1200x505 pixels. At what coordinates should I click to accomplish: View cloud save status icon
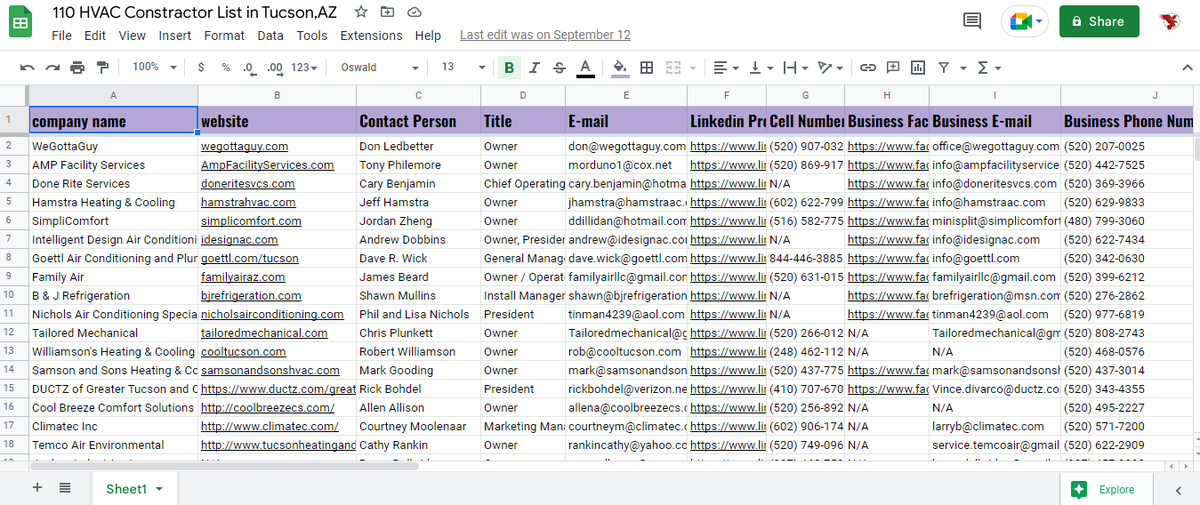click(413, 12)
